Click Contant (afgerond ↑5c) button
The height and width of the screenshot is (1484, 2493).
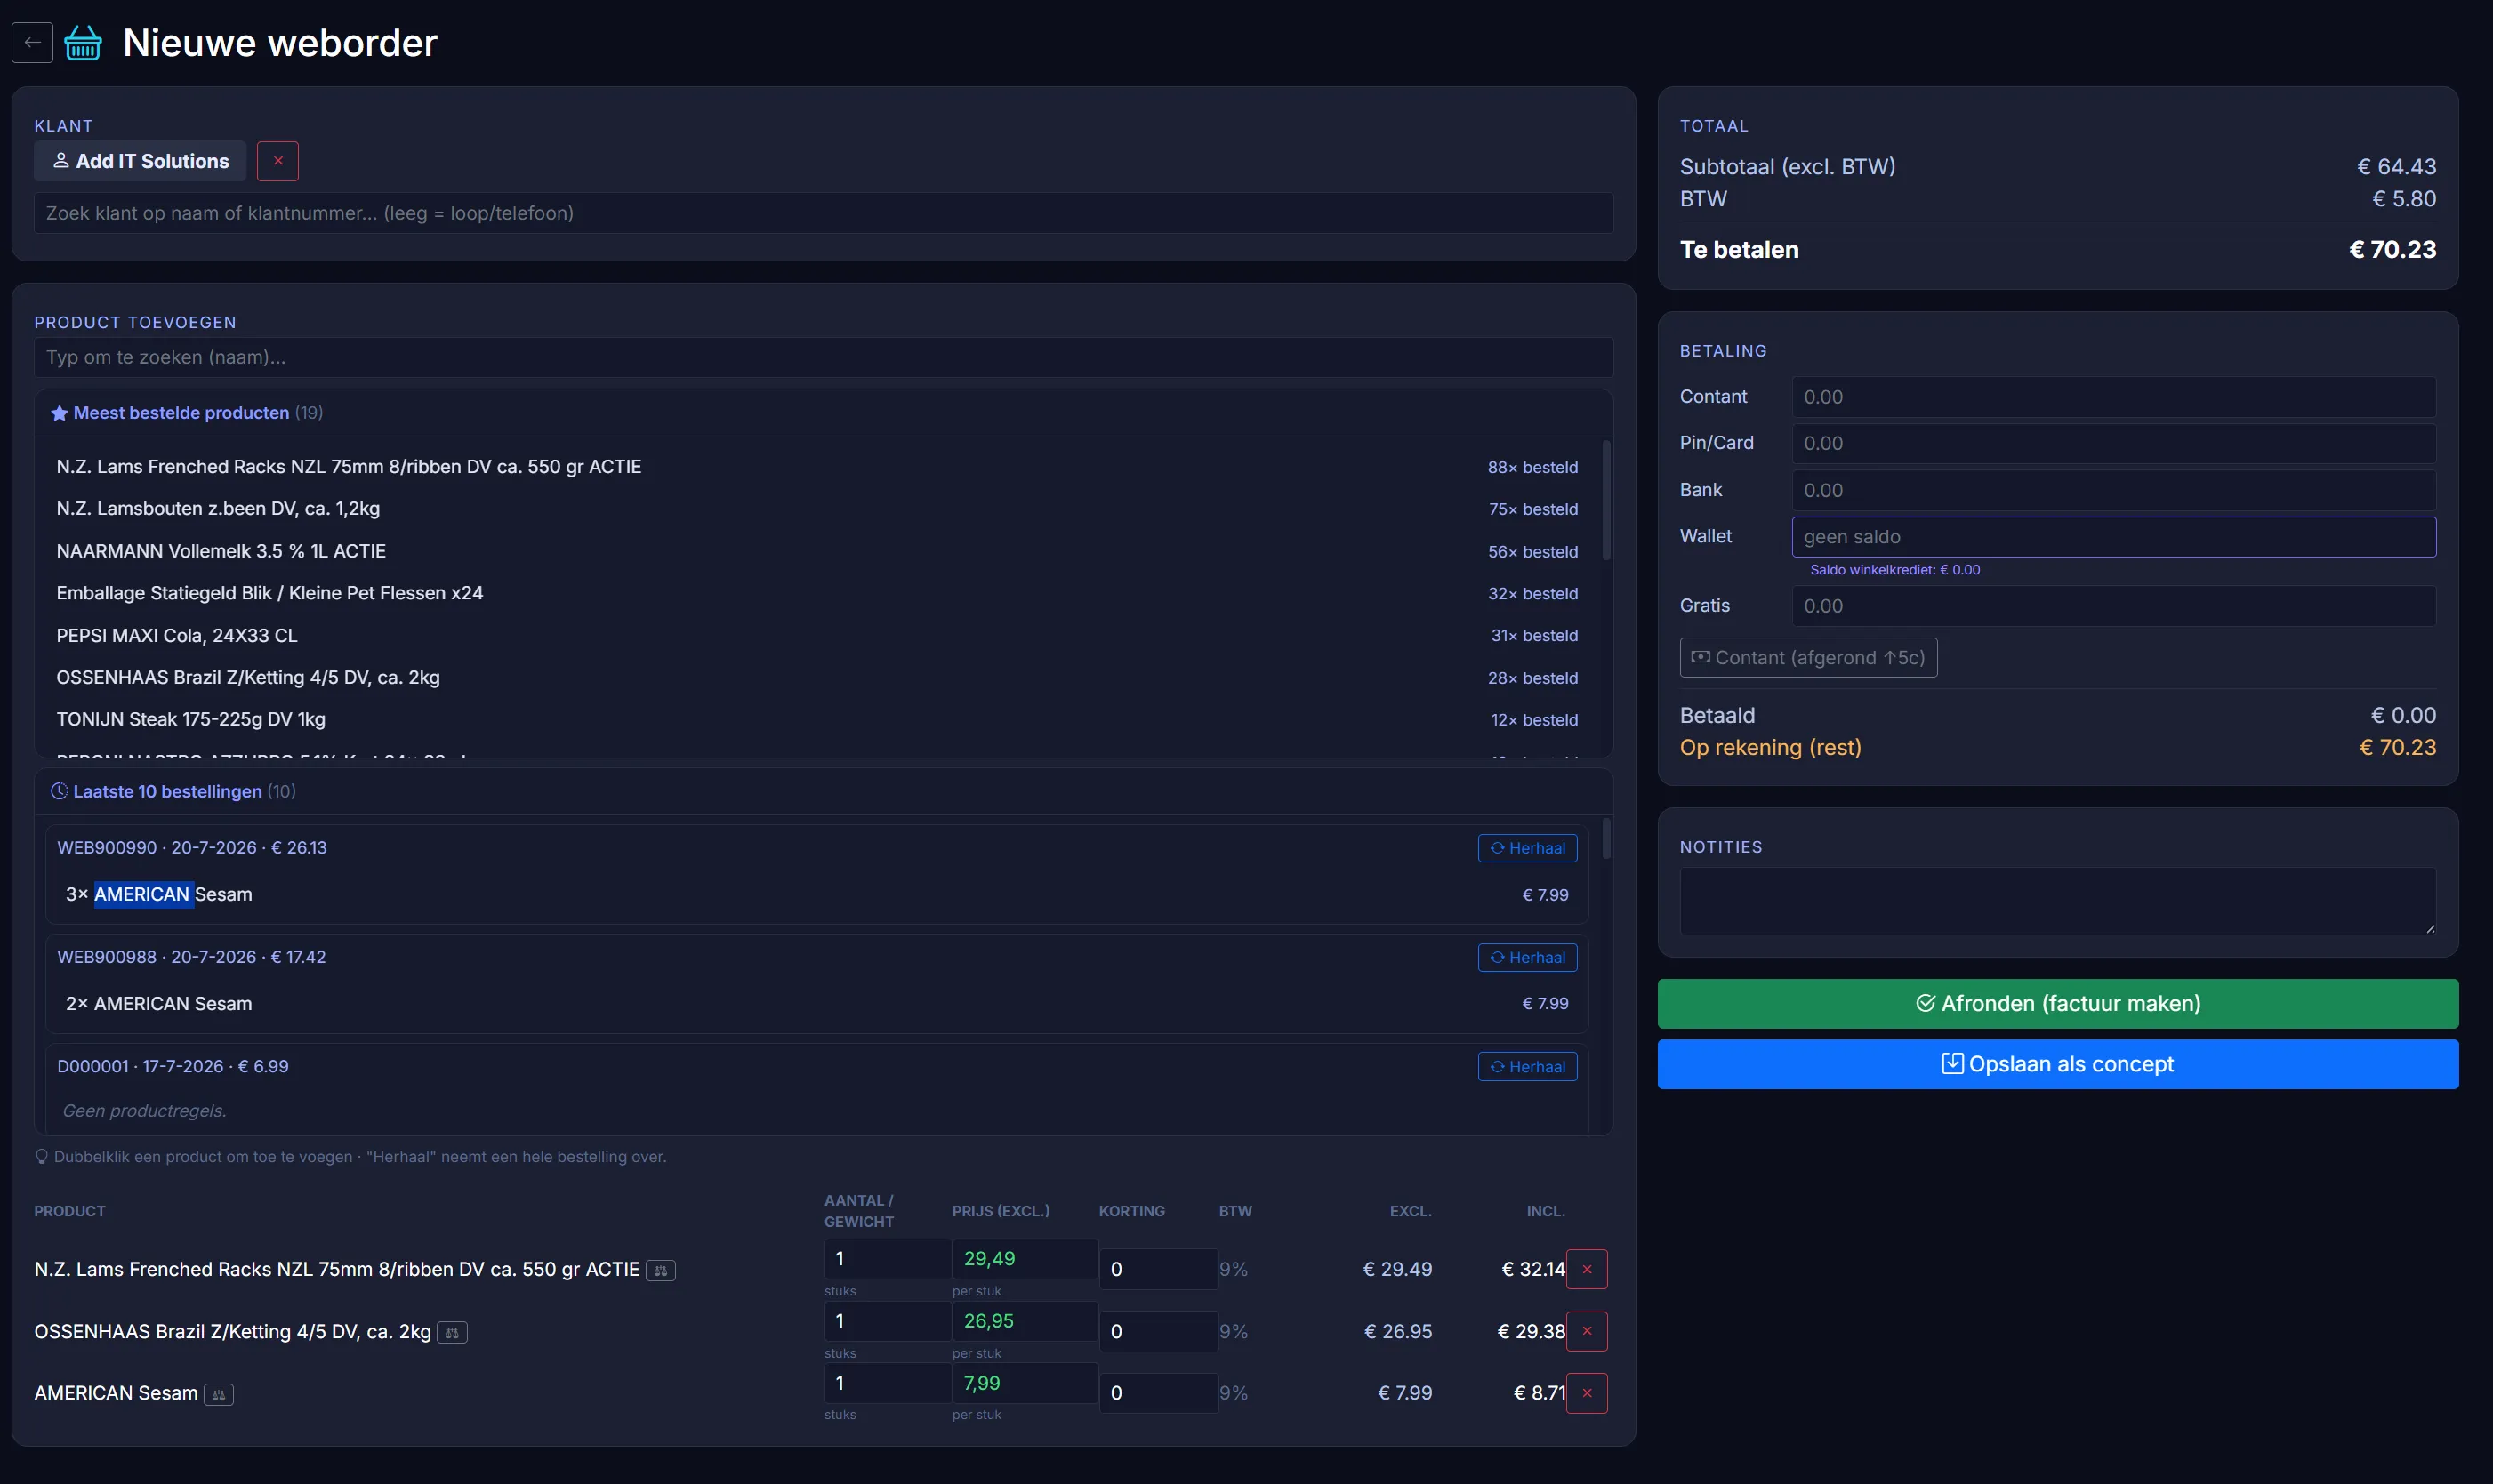tap(1808, 658)
